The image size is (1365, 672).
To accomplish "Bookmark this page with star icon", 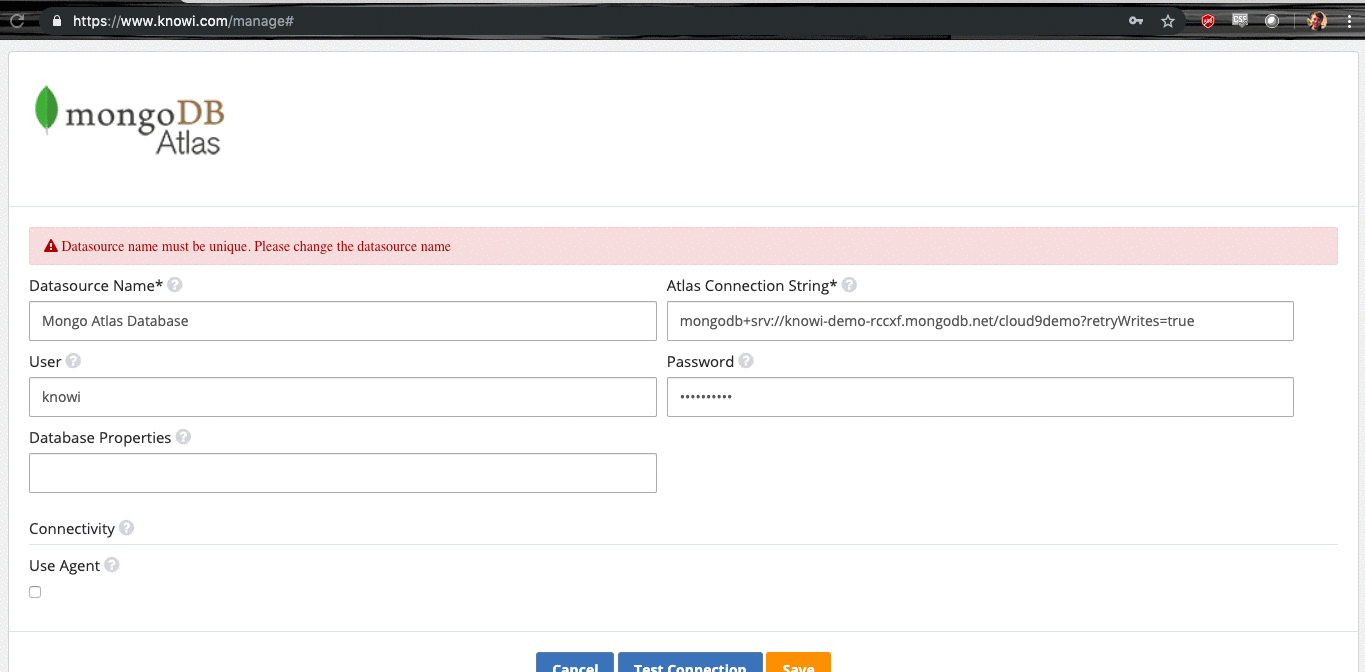I will click(x=1168, y=20).
